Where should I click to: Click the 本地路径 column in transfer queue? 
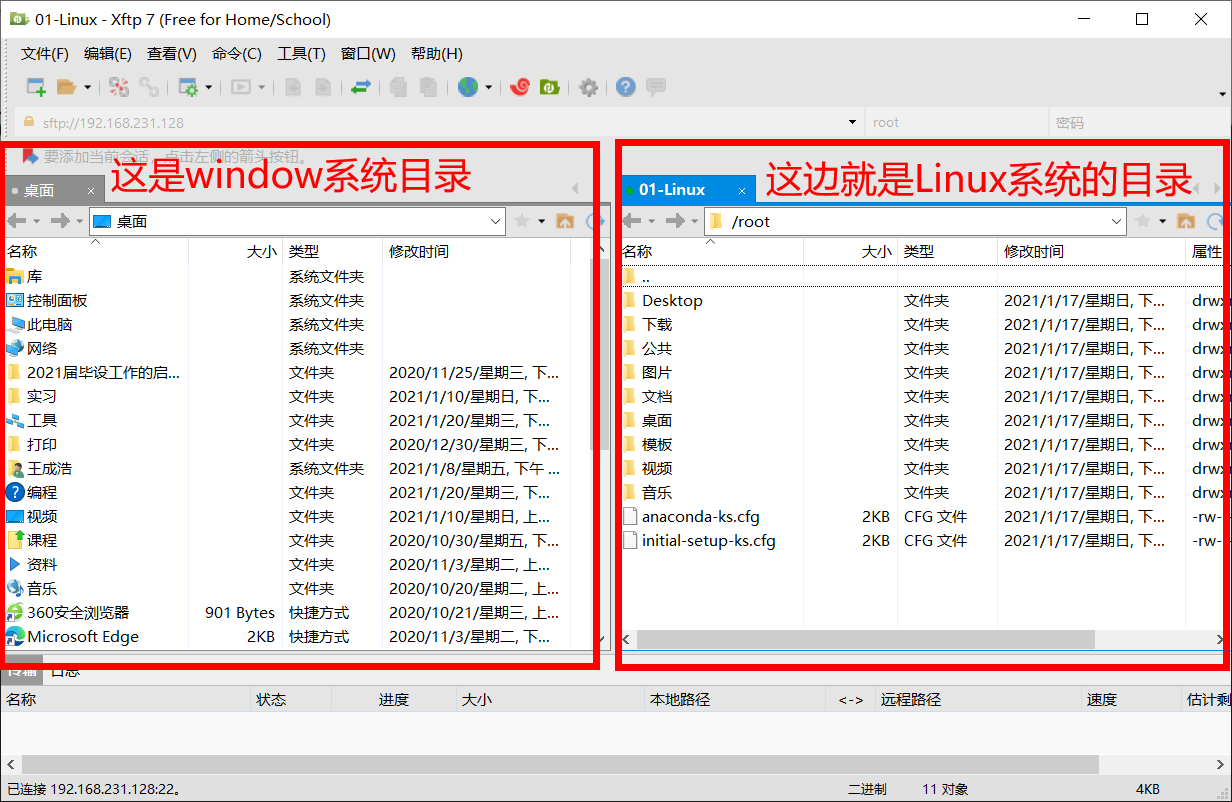pos(735,700)
